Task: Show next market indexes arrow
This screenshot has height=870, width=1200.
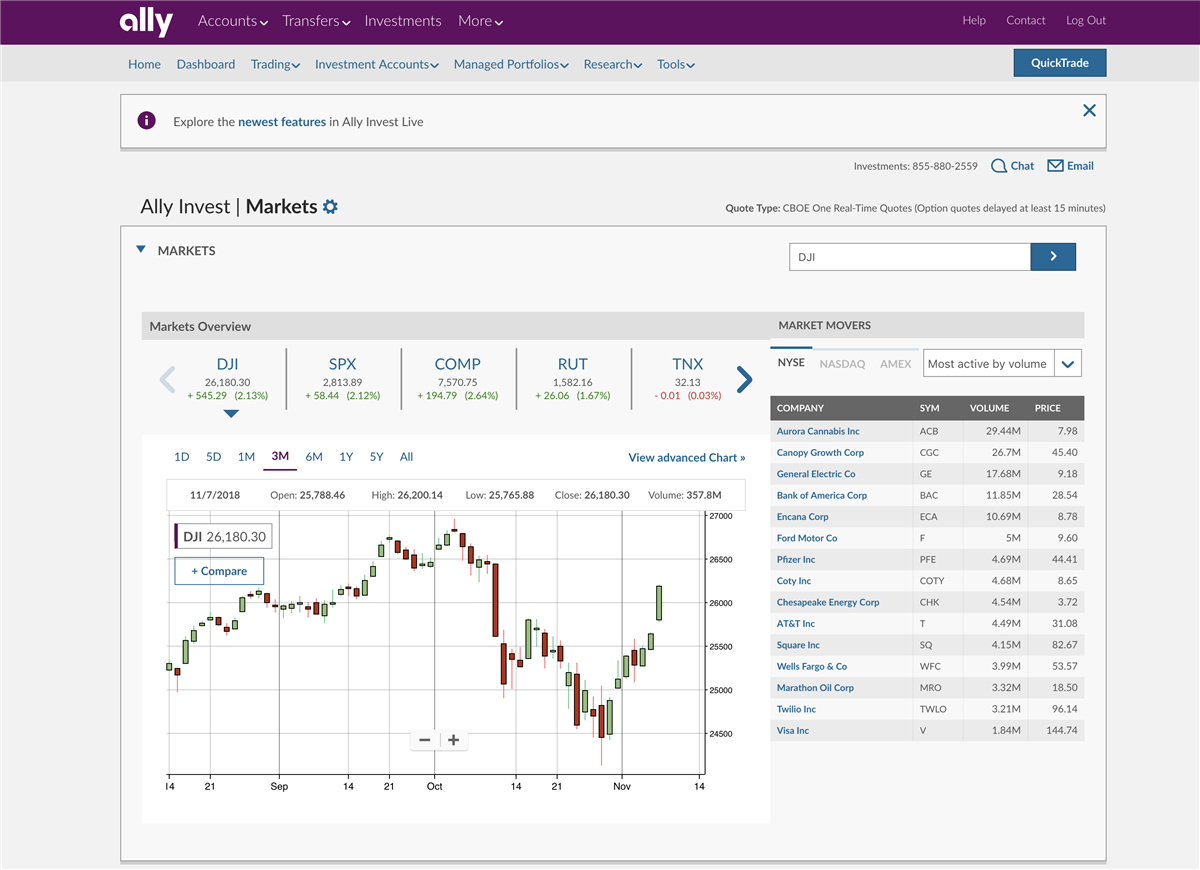Action: [x=744, y=379]
